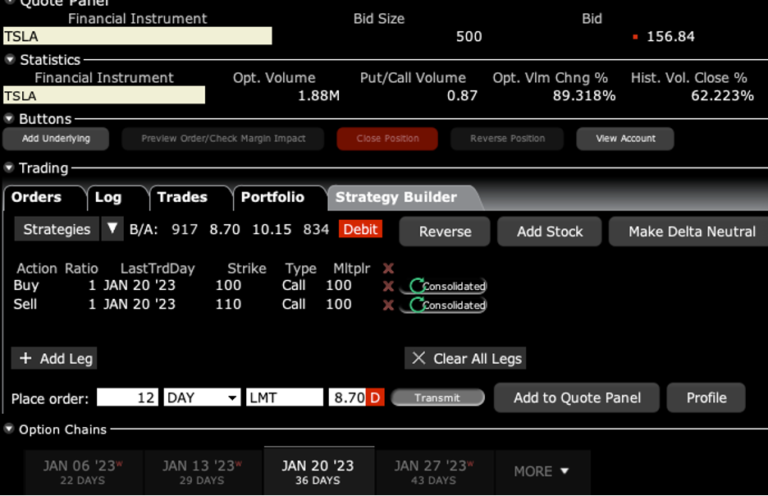Viewport: 768px width, 496px height.
Task: Click the red Close Position button
Action: (387, 138)
